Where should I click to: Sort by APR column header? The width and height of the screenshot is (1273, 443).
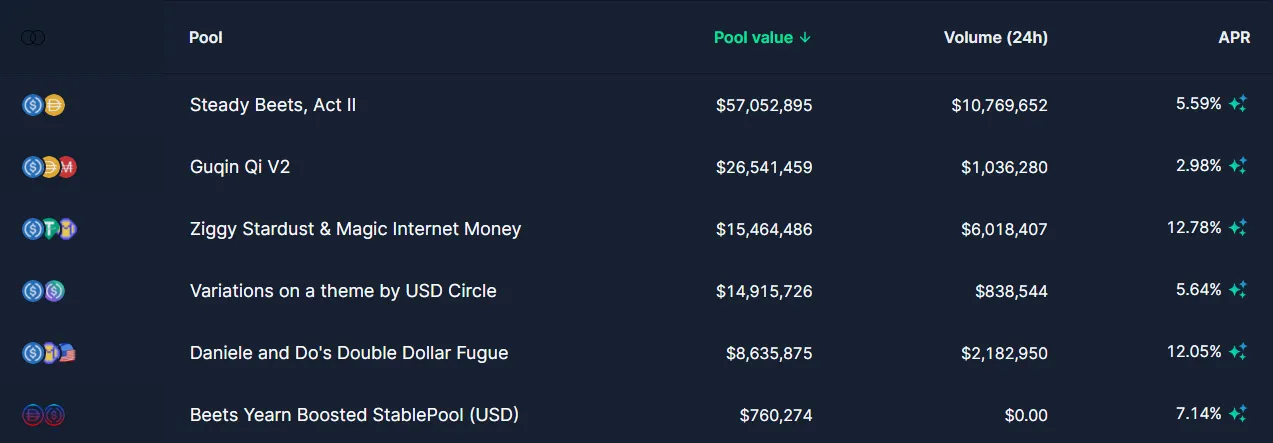1234,38
